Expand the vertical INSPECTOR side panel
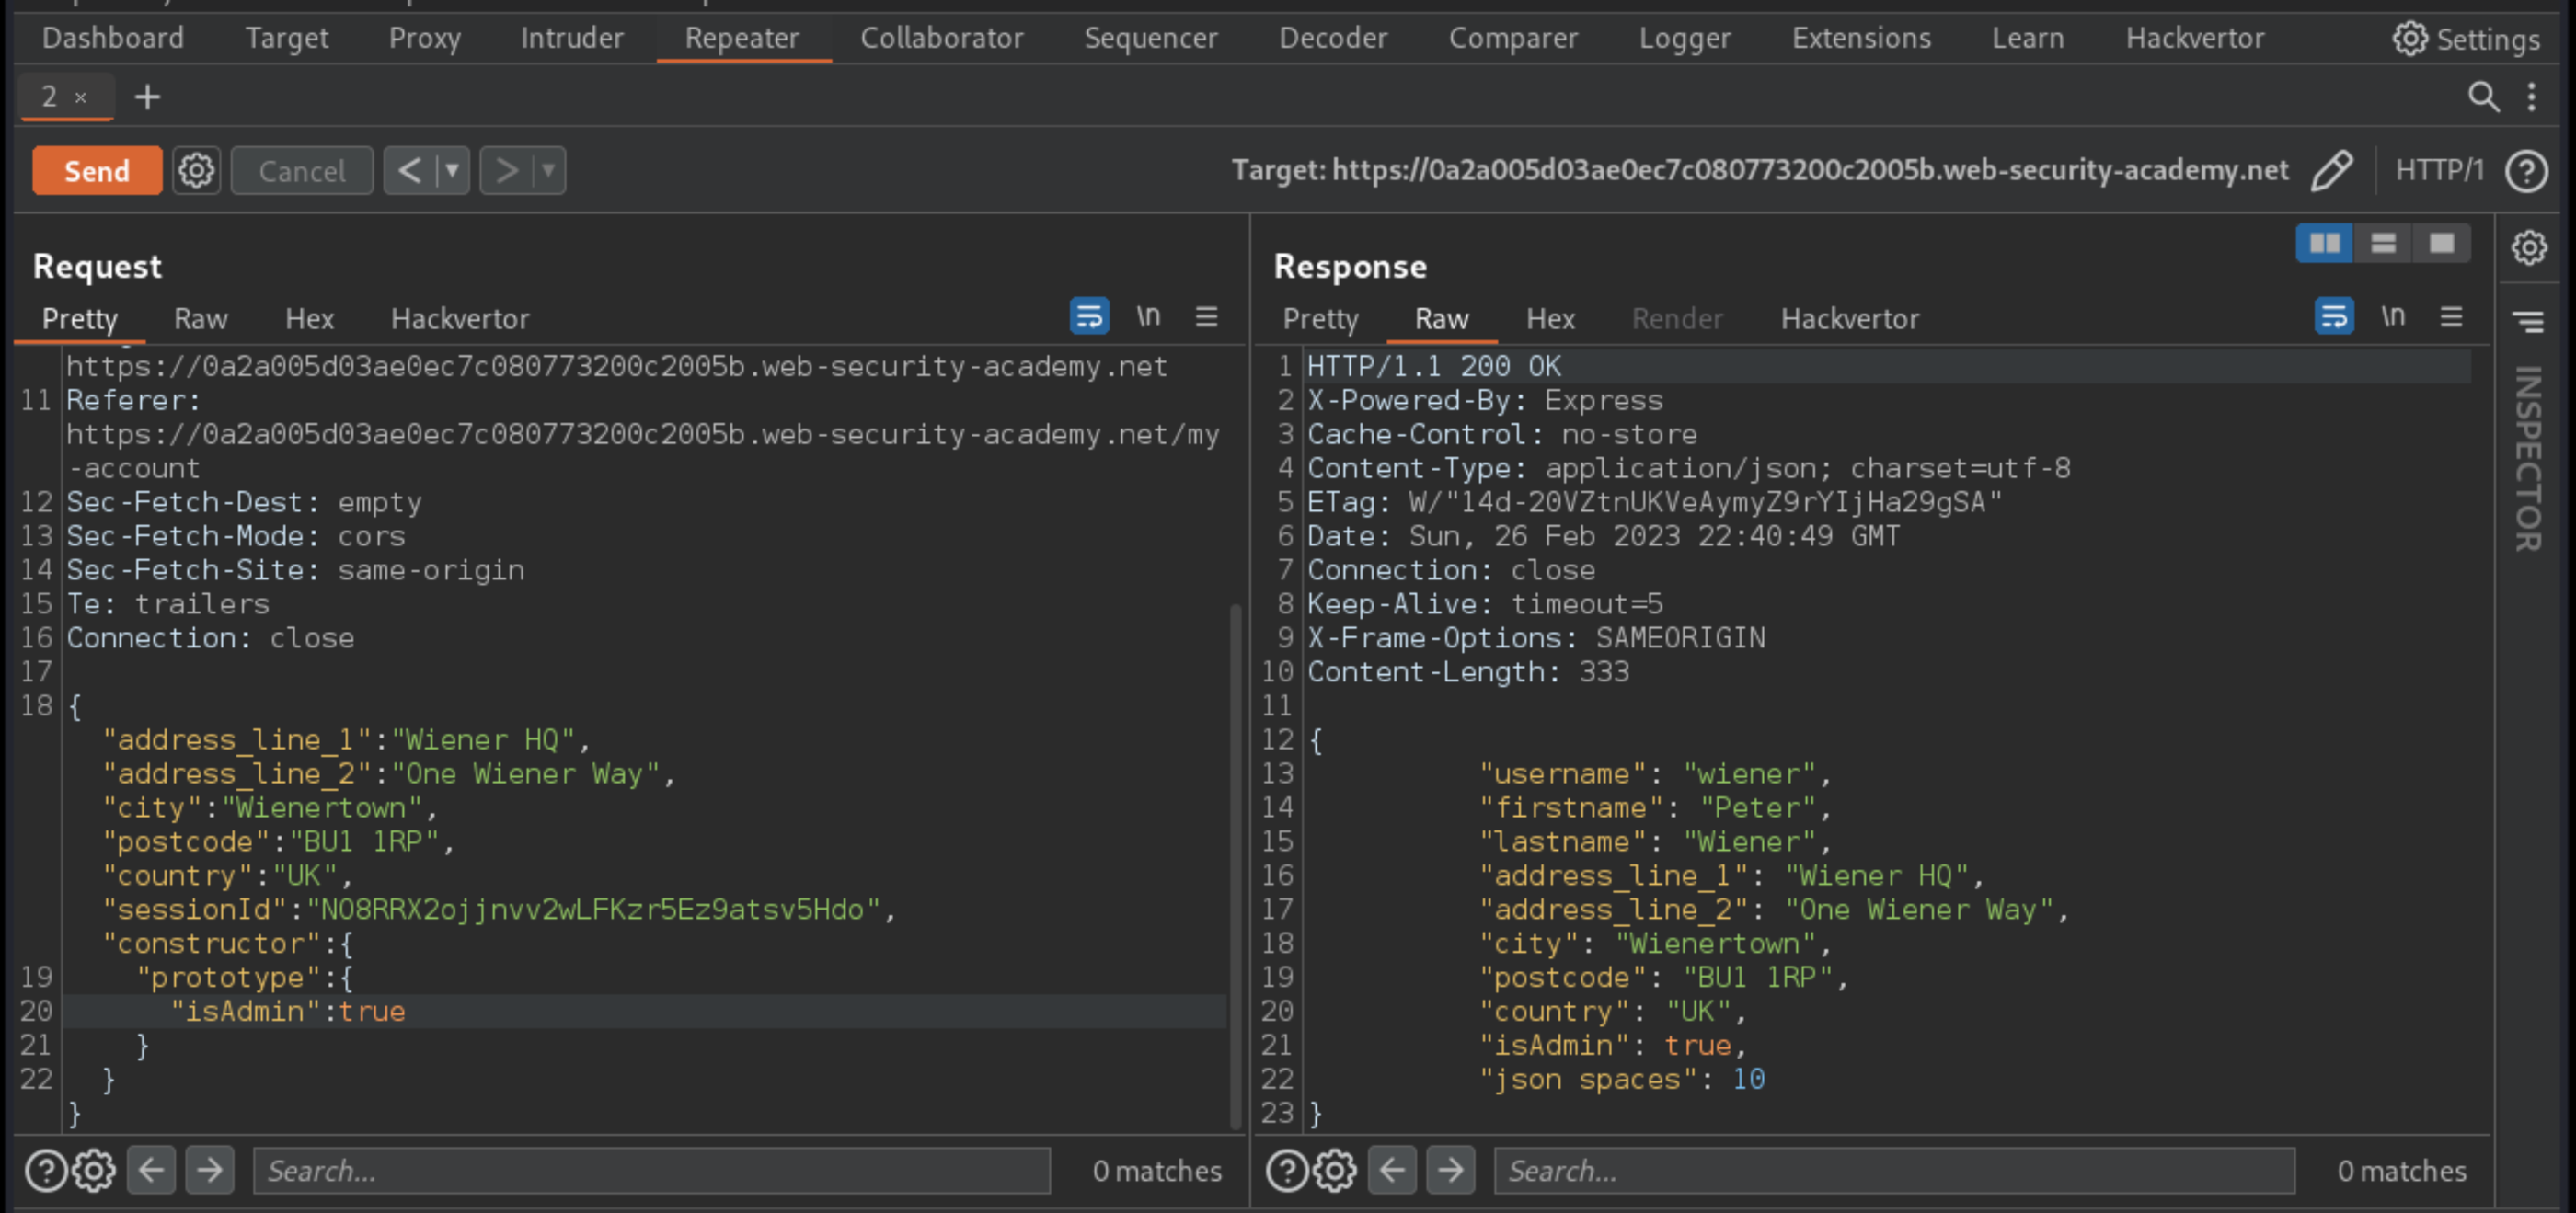 pos(2527,458)
